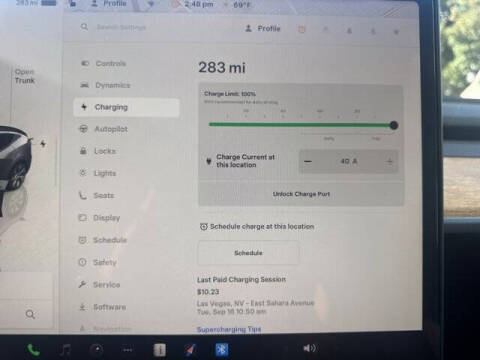Tap Open Trunk on car view
The image size is (480, 360).
[25, 76]
